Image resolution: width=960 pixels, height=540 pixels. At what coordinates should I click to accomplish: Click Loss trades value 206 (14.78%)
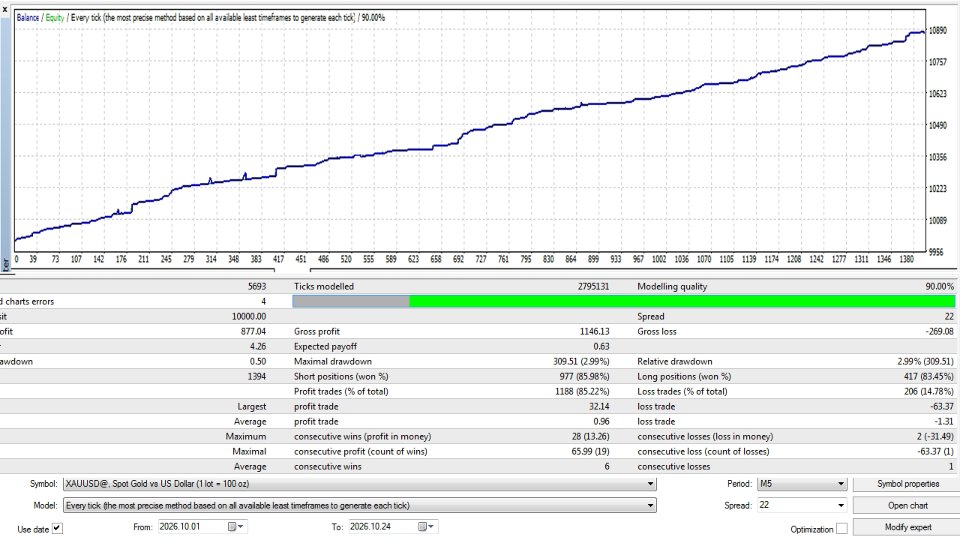(929, 391)
